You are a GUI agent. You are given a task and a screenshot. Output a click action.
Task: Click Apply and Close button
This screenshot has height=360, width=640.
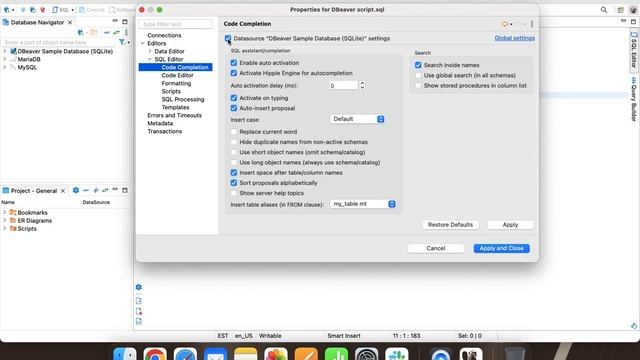(x=501, y=248)
